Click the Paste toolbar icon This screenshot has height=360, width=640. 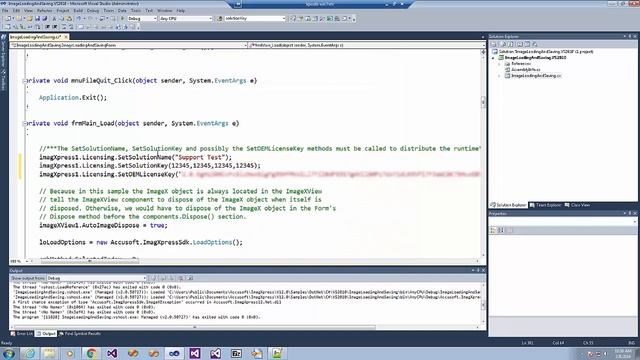tap(69, 18)
